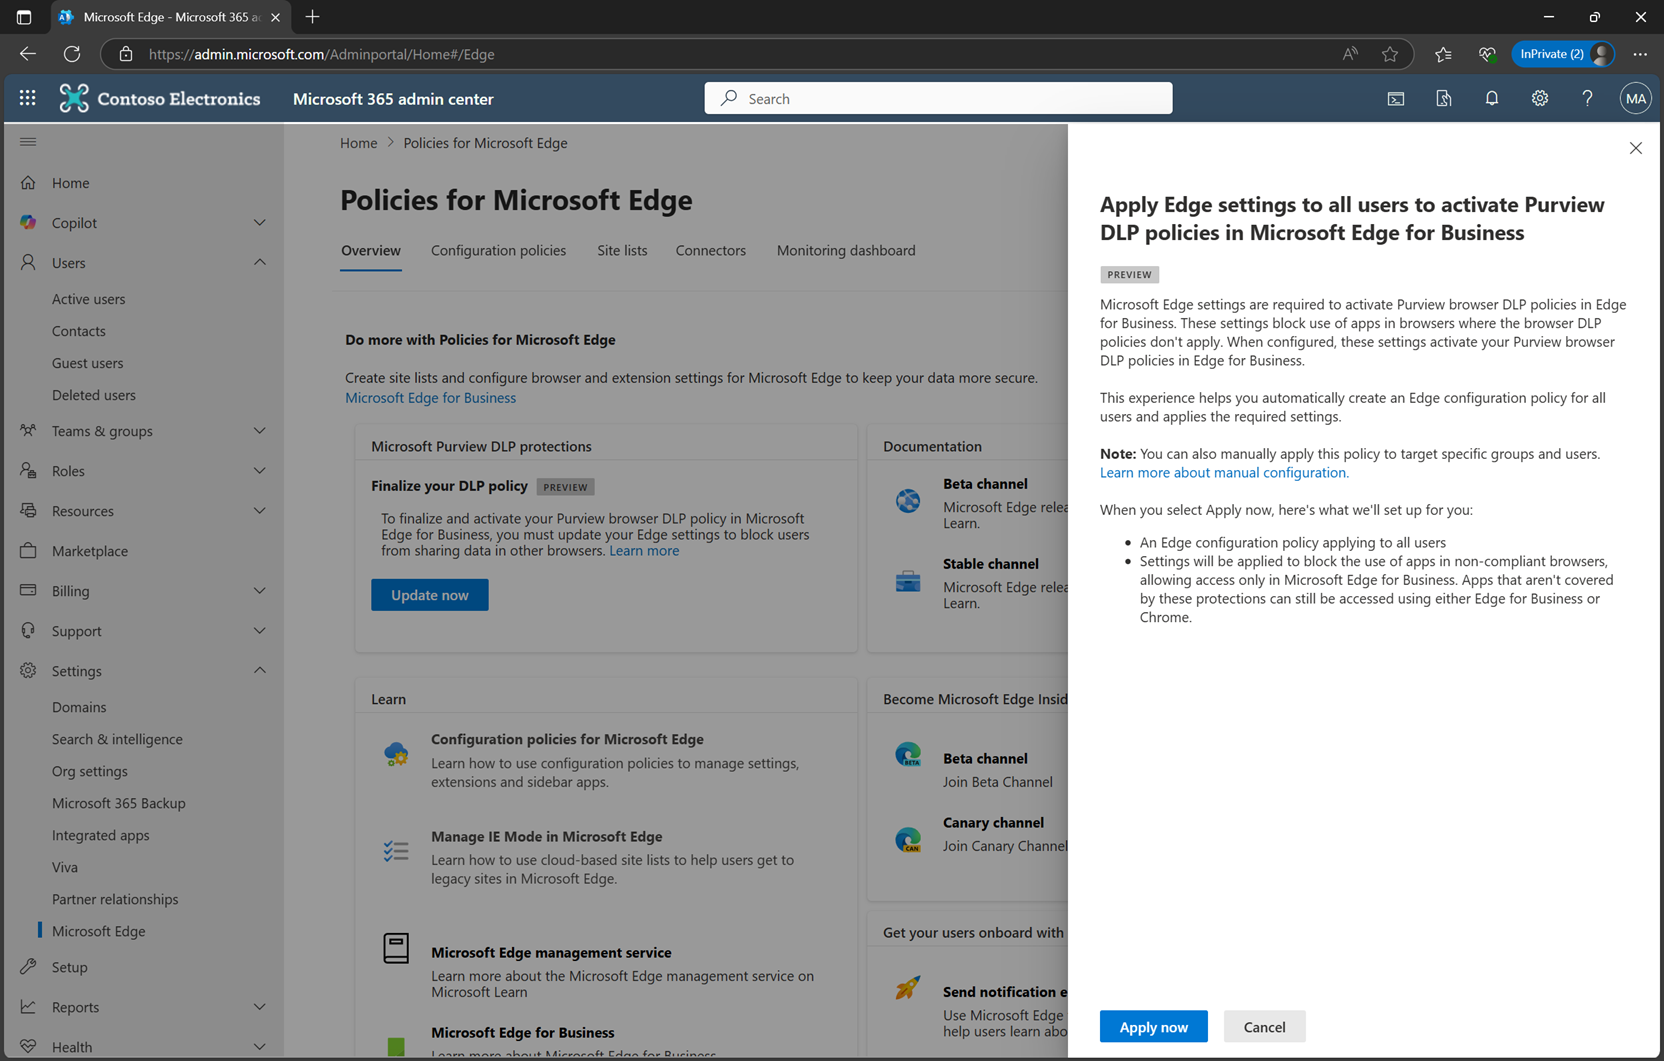Open the notifications bell icon
The height and width of the screenshot is (1061, 1664).
[x=1491, y=98]
